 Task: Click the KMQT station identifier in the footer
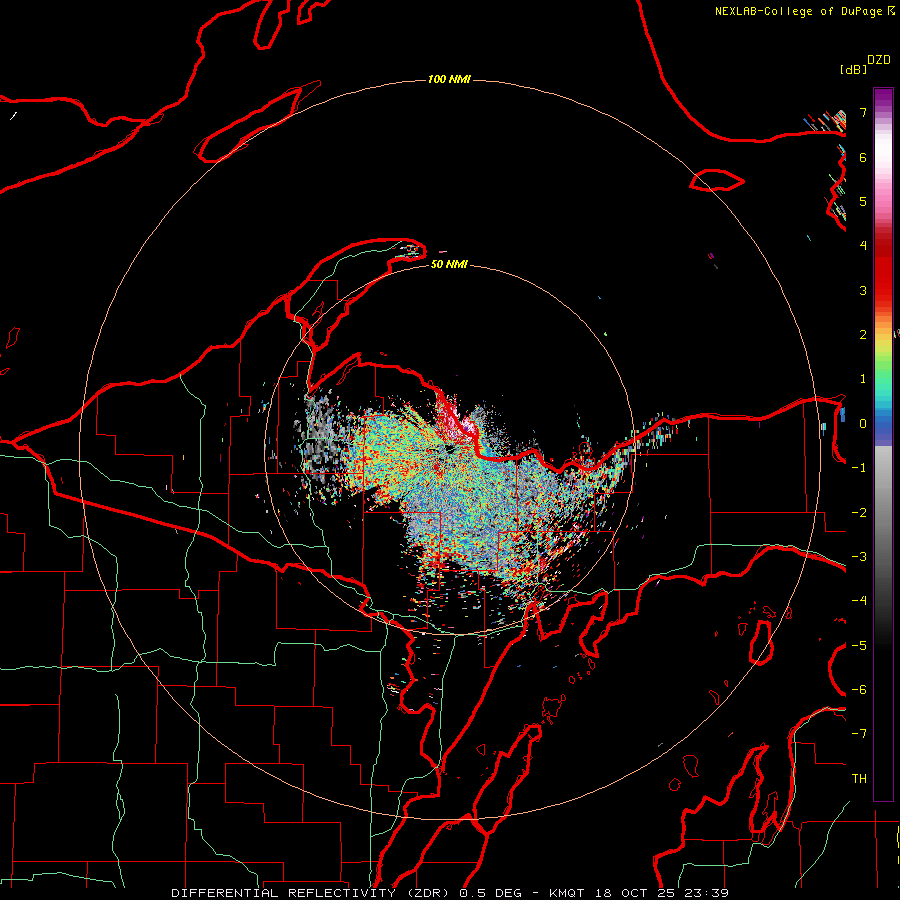(x=567, y=893)
